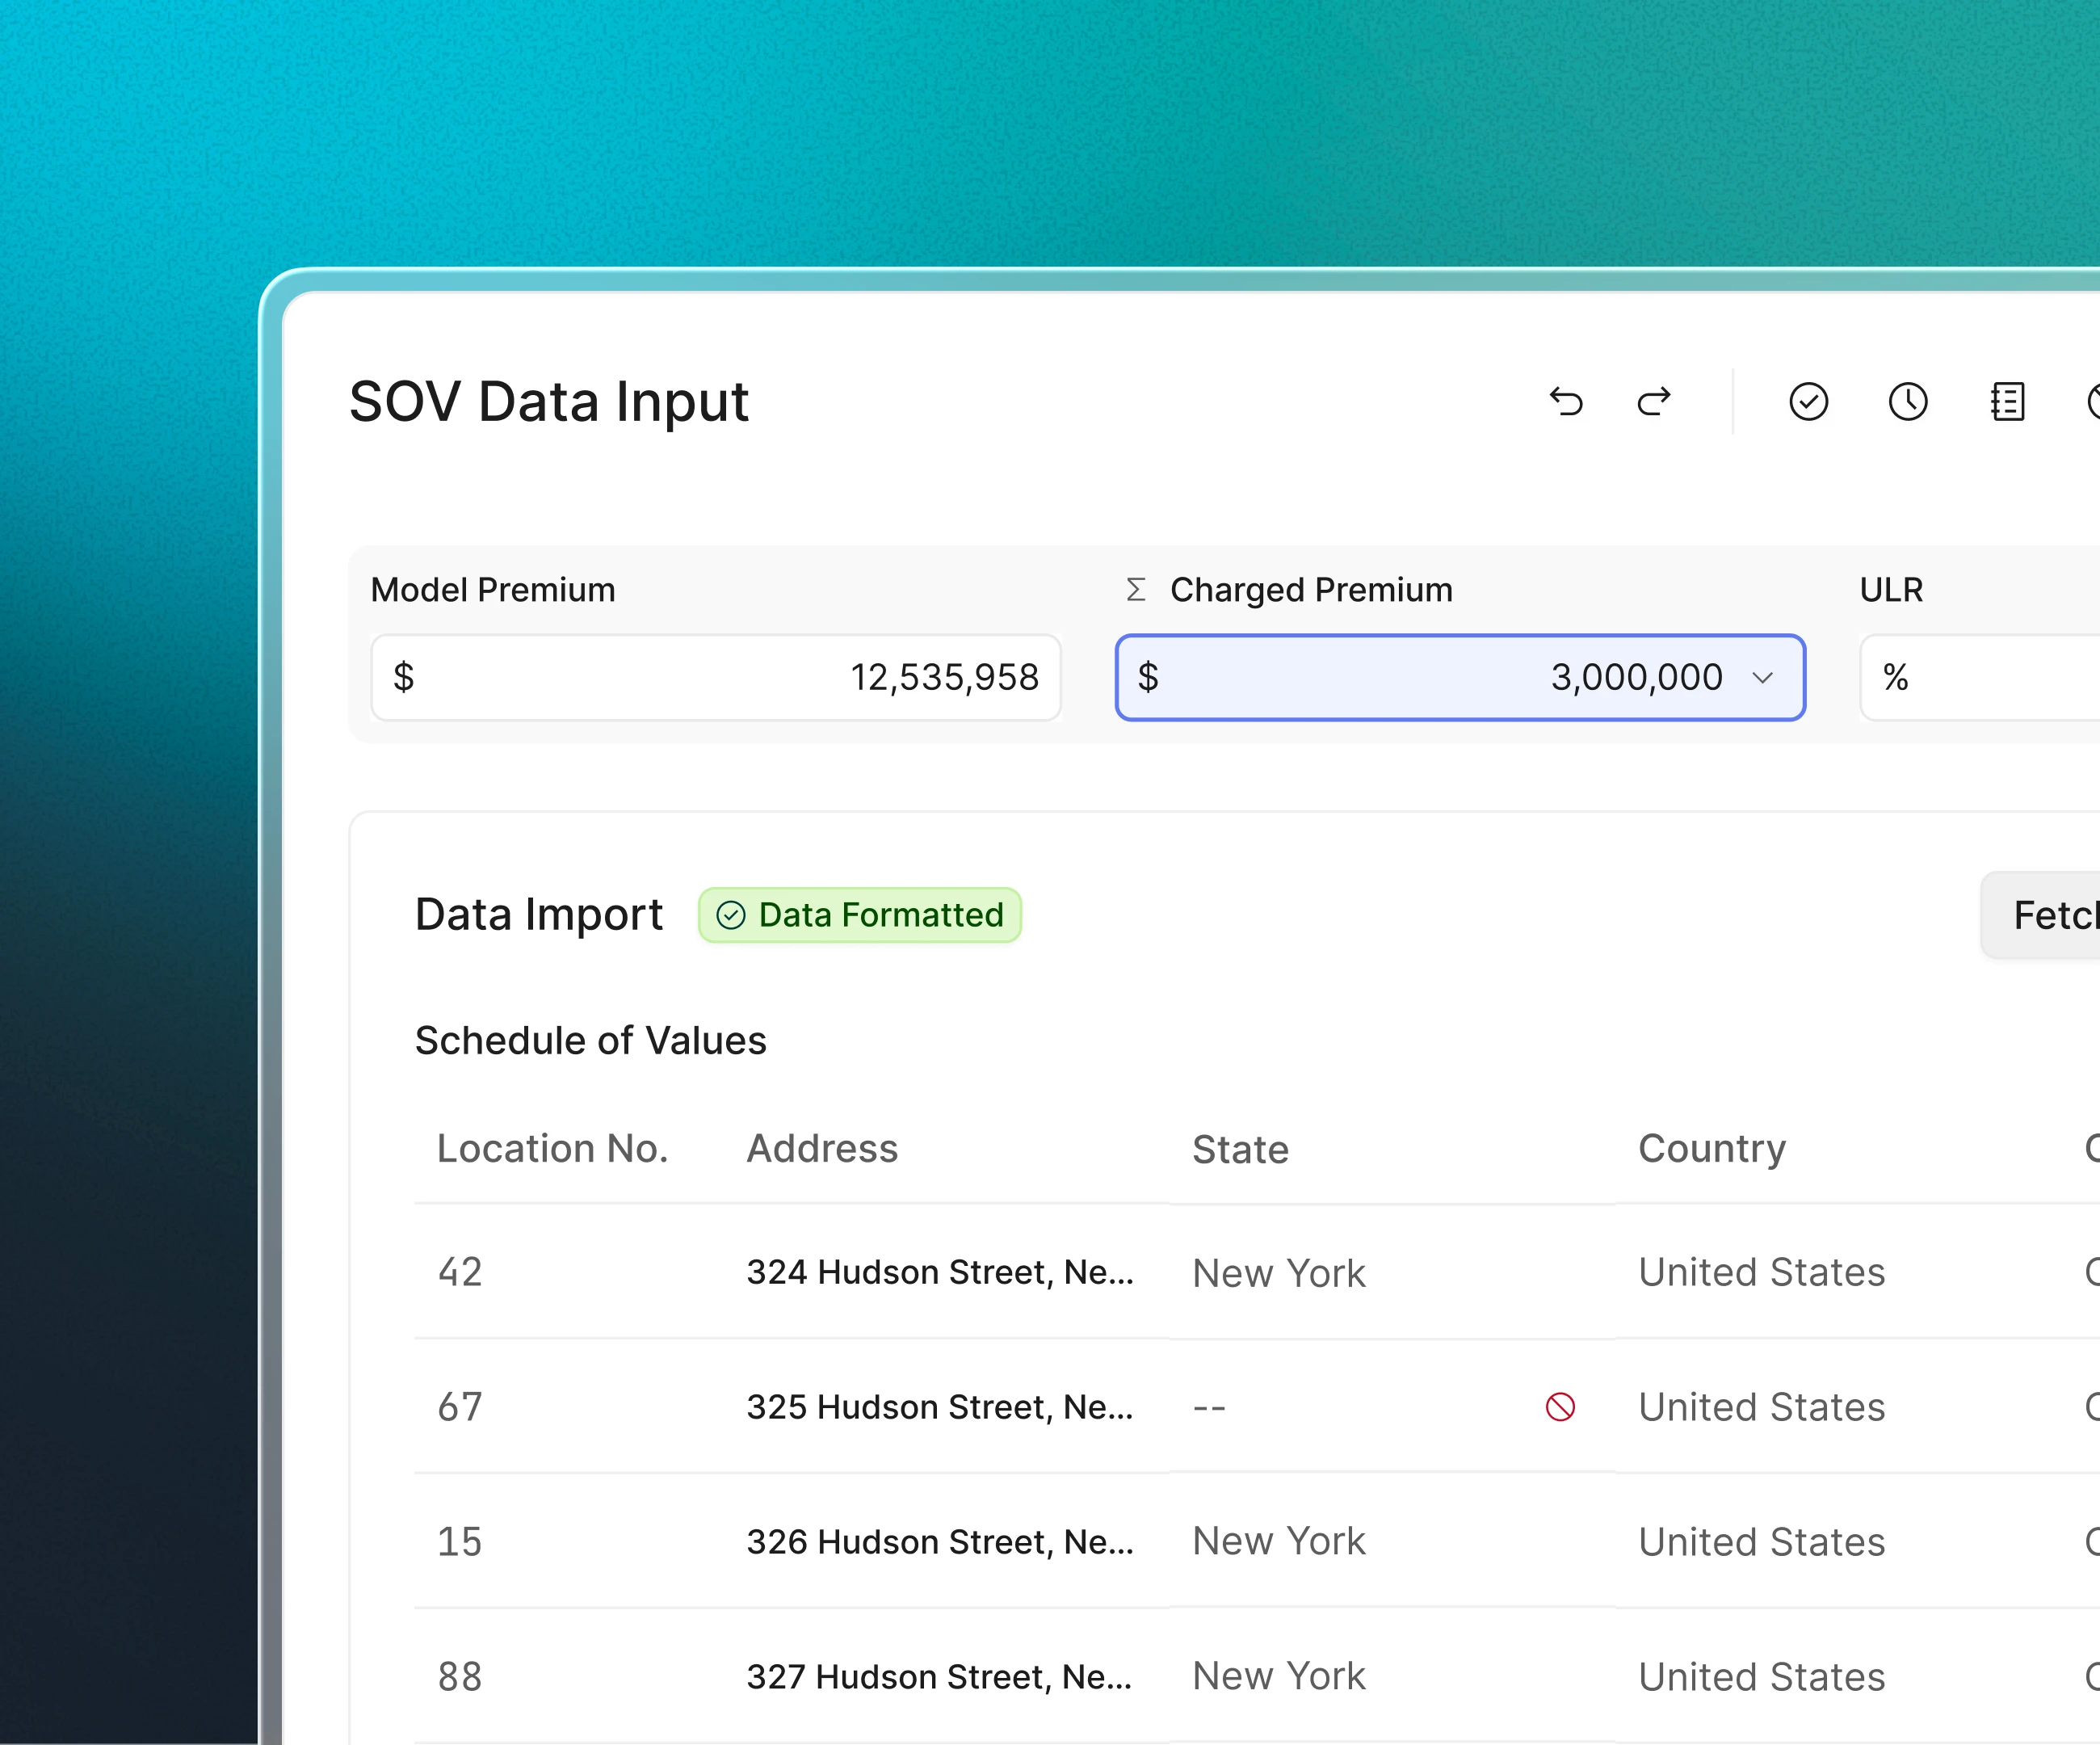Click the Country column header
The image size is (2100, 1745).
(1712, 1150)
